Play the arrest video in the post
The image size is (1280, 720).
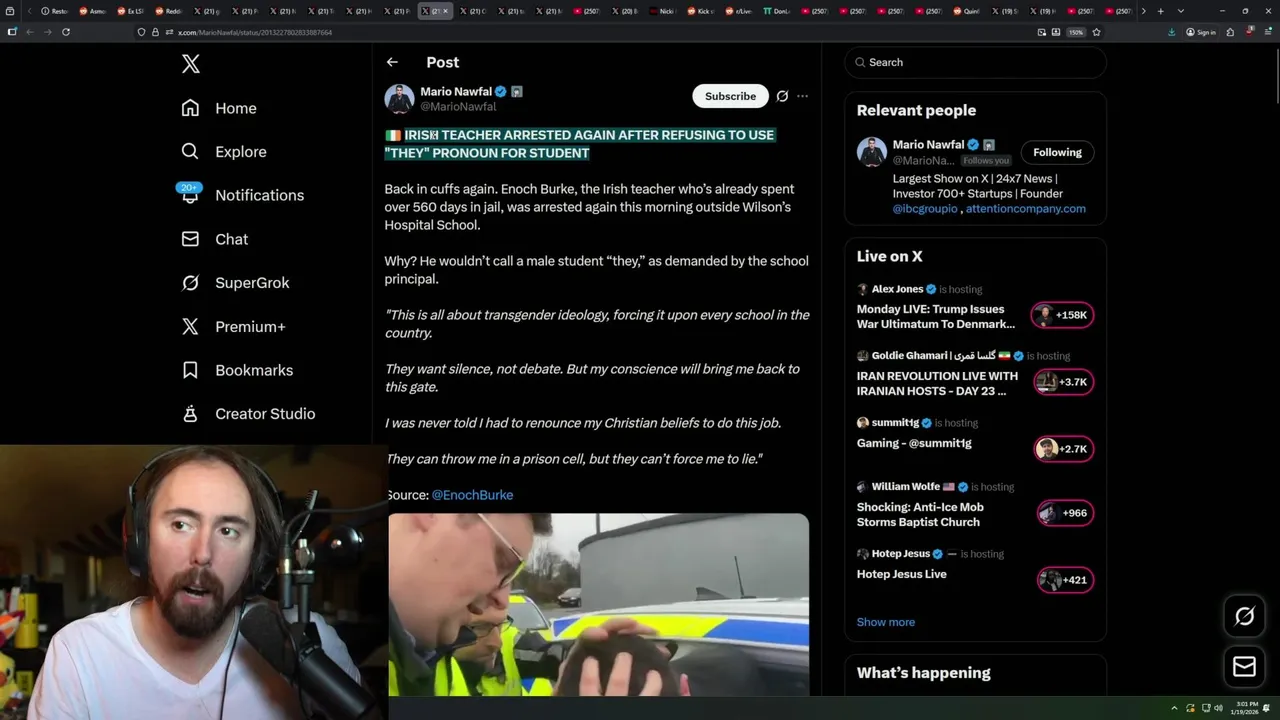click(x=598, y=605)
